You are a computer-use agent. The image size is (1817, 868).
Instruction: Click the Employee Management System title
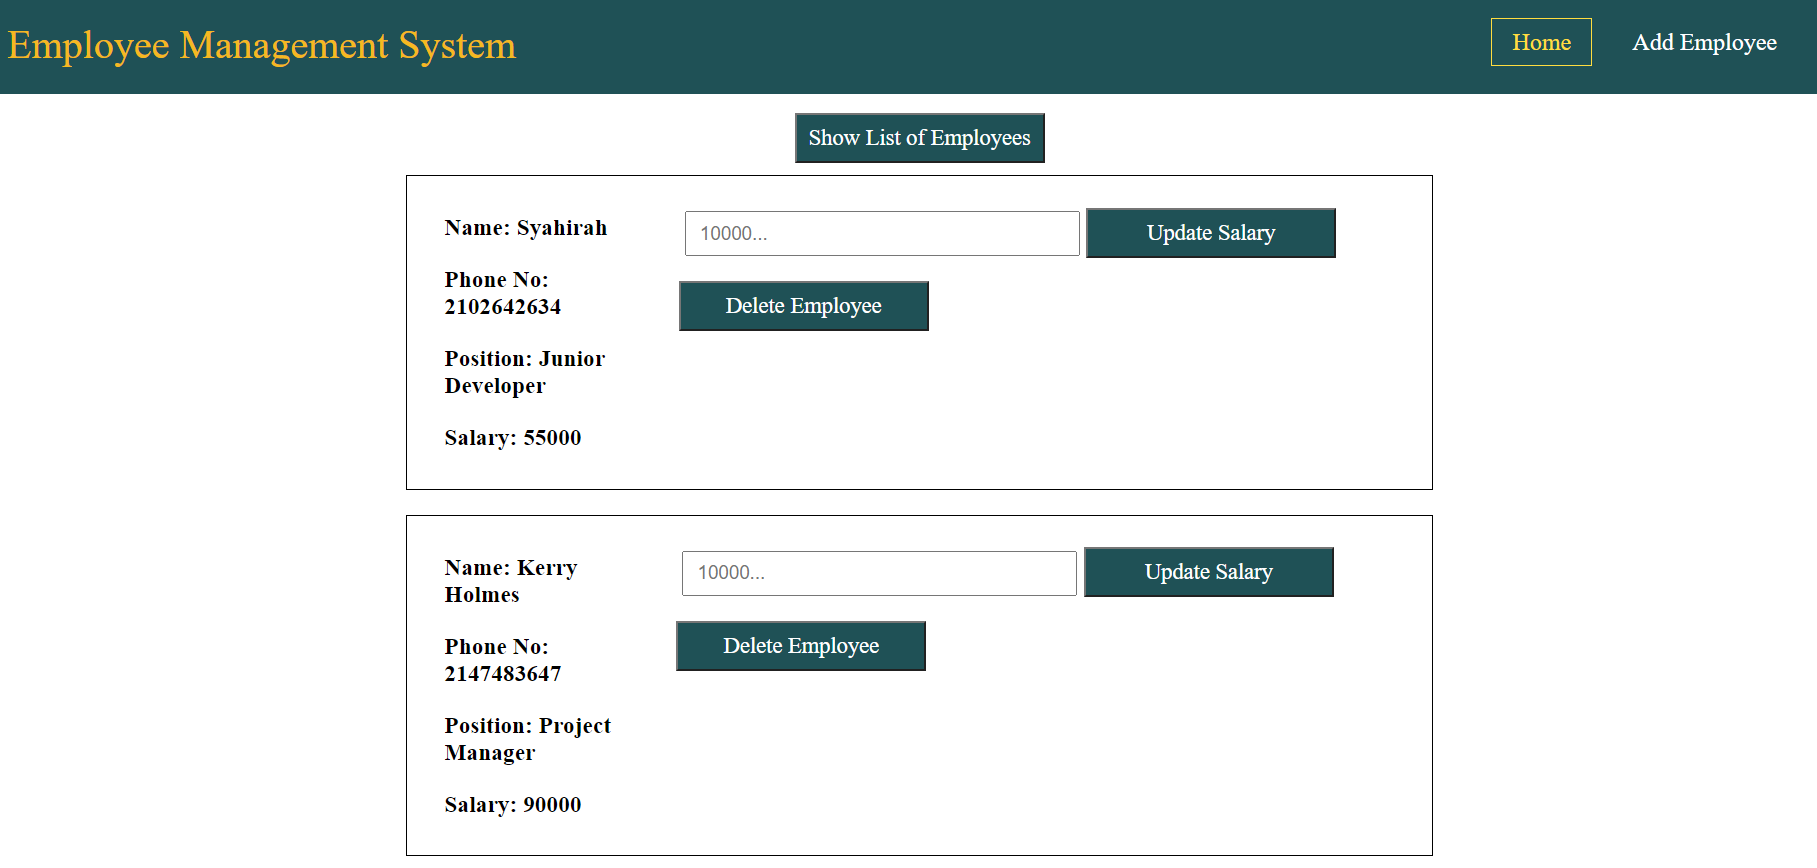tap(262, 45)
